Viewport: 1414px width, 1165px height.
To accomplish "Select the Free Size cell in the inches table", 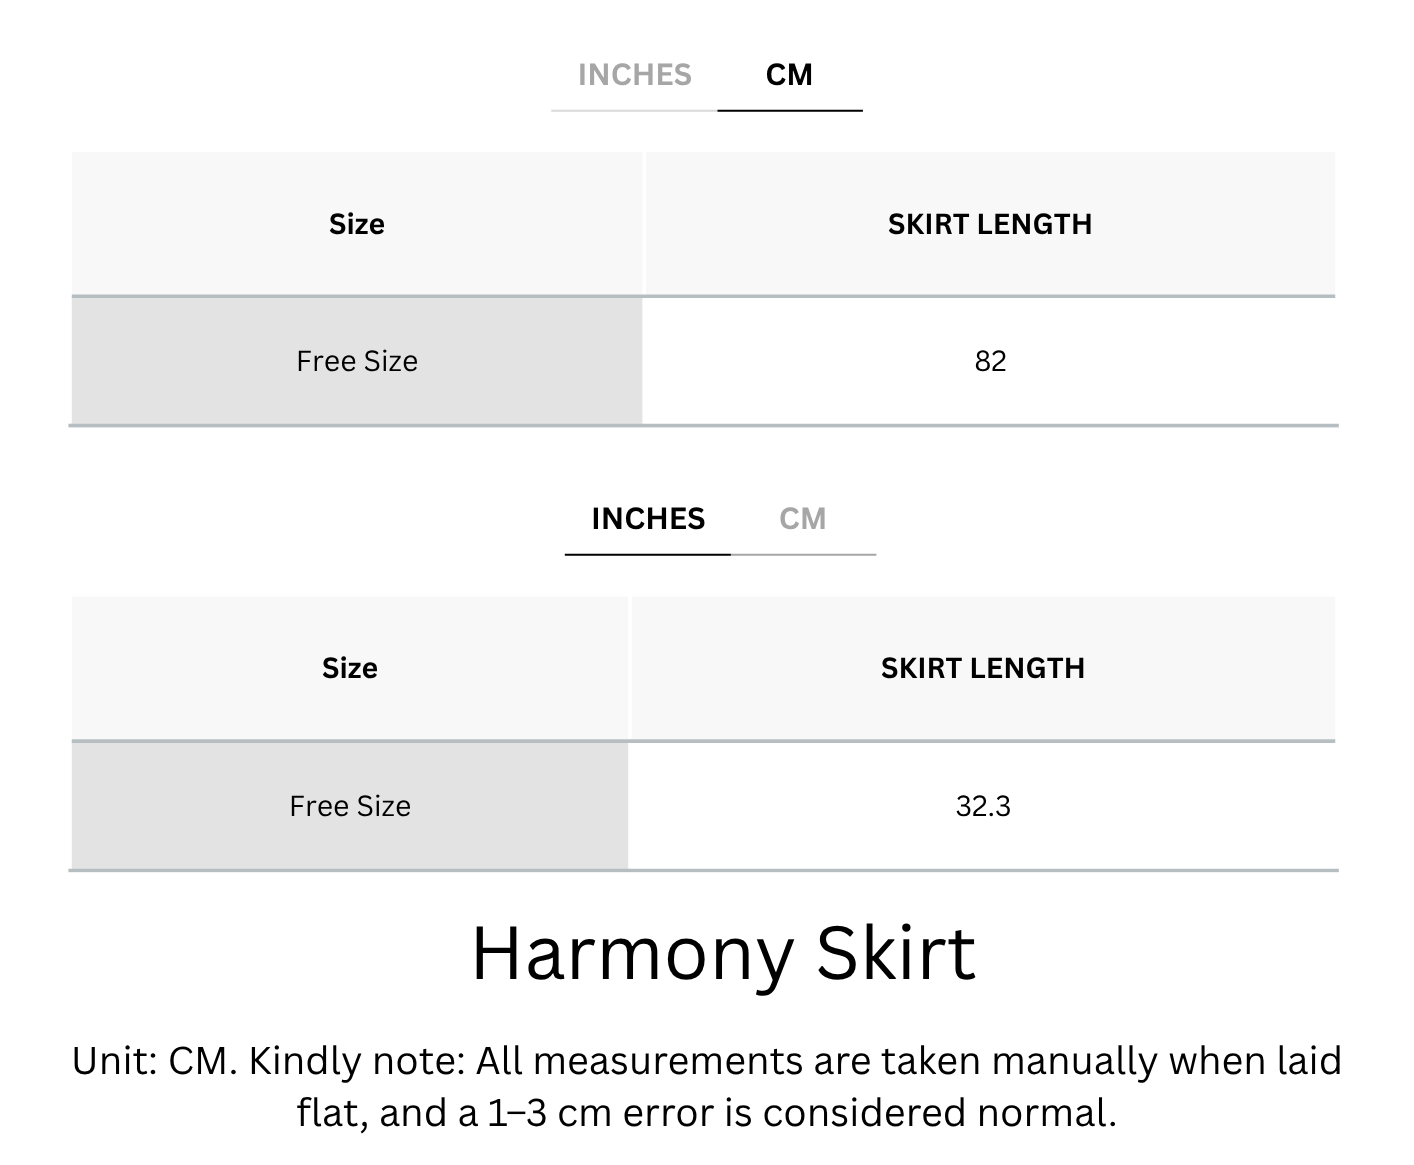I will 350,806.
